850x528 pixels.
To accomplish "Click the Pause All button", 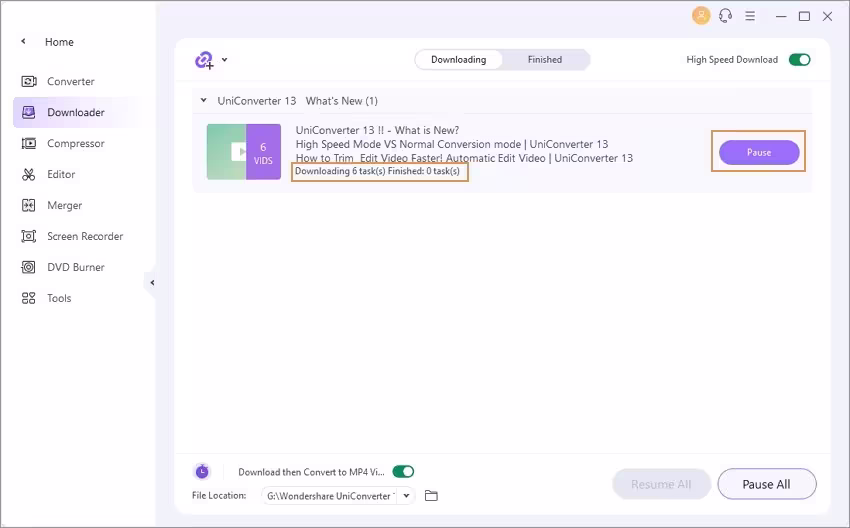I will [x=767, y=484].
